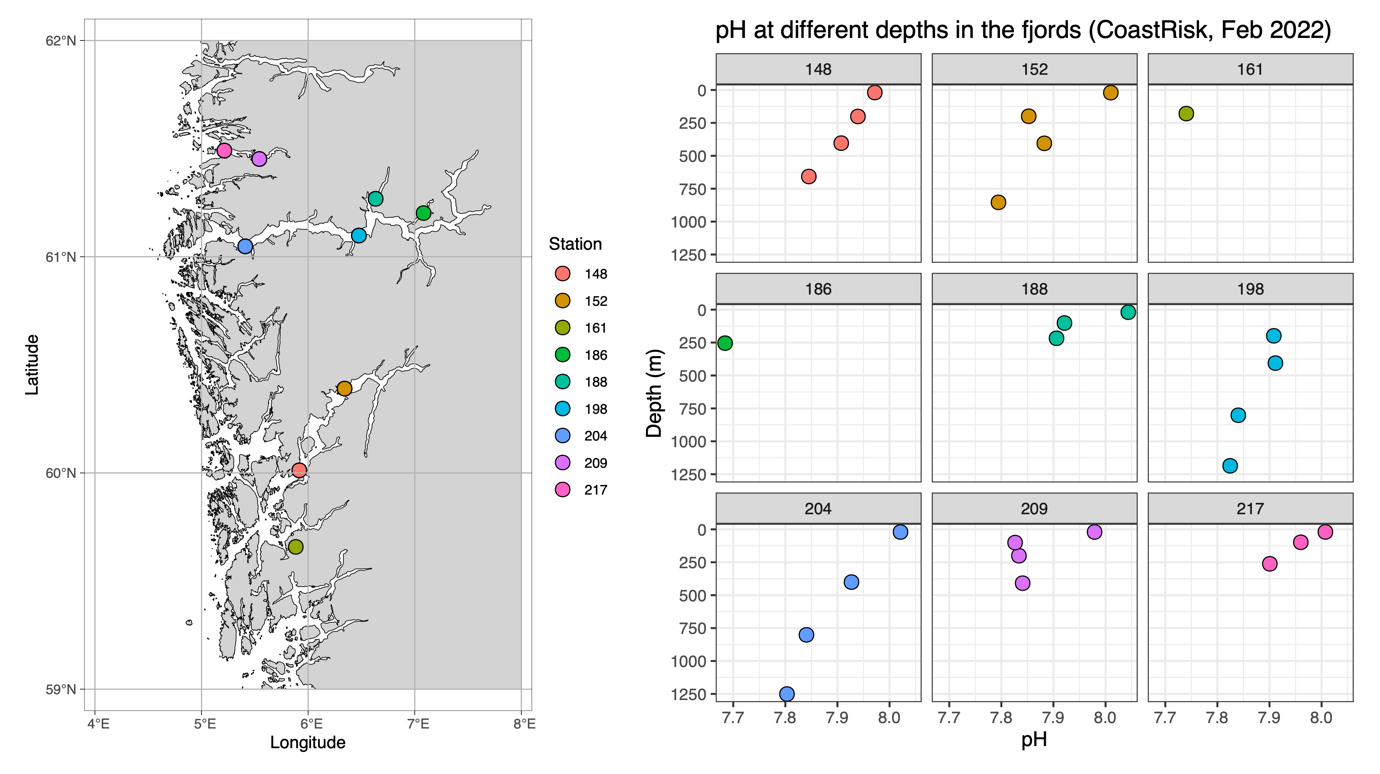The height and width of the screenshot is (774, 1380).
Task: Pick the station 217 pink legend swatch
Action: coord(563,490)
